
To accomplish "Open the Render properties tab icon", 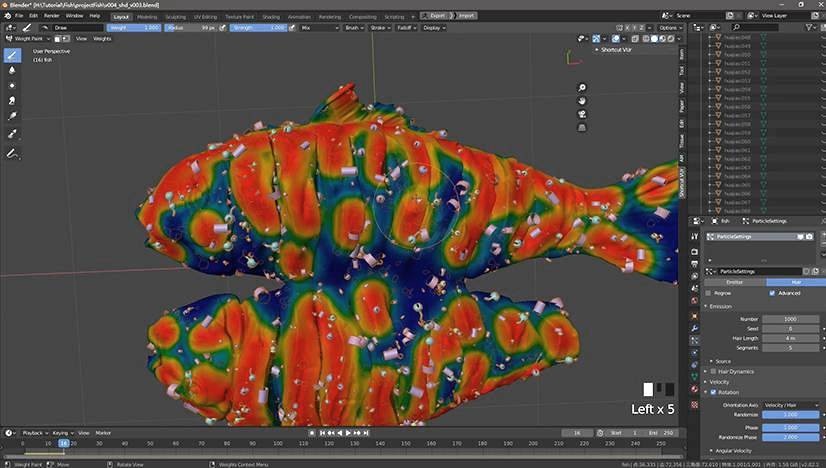I will tap(694, 251).
